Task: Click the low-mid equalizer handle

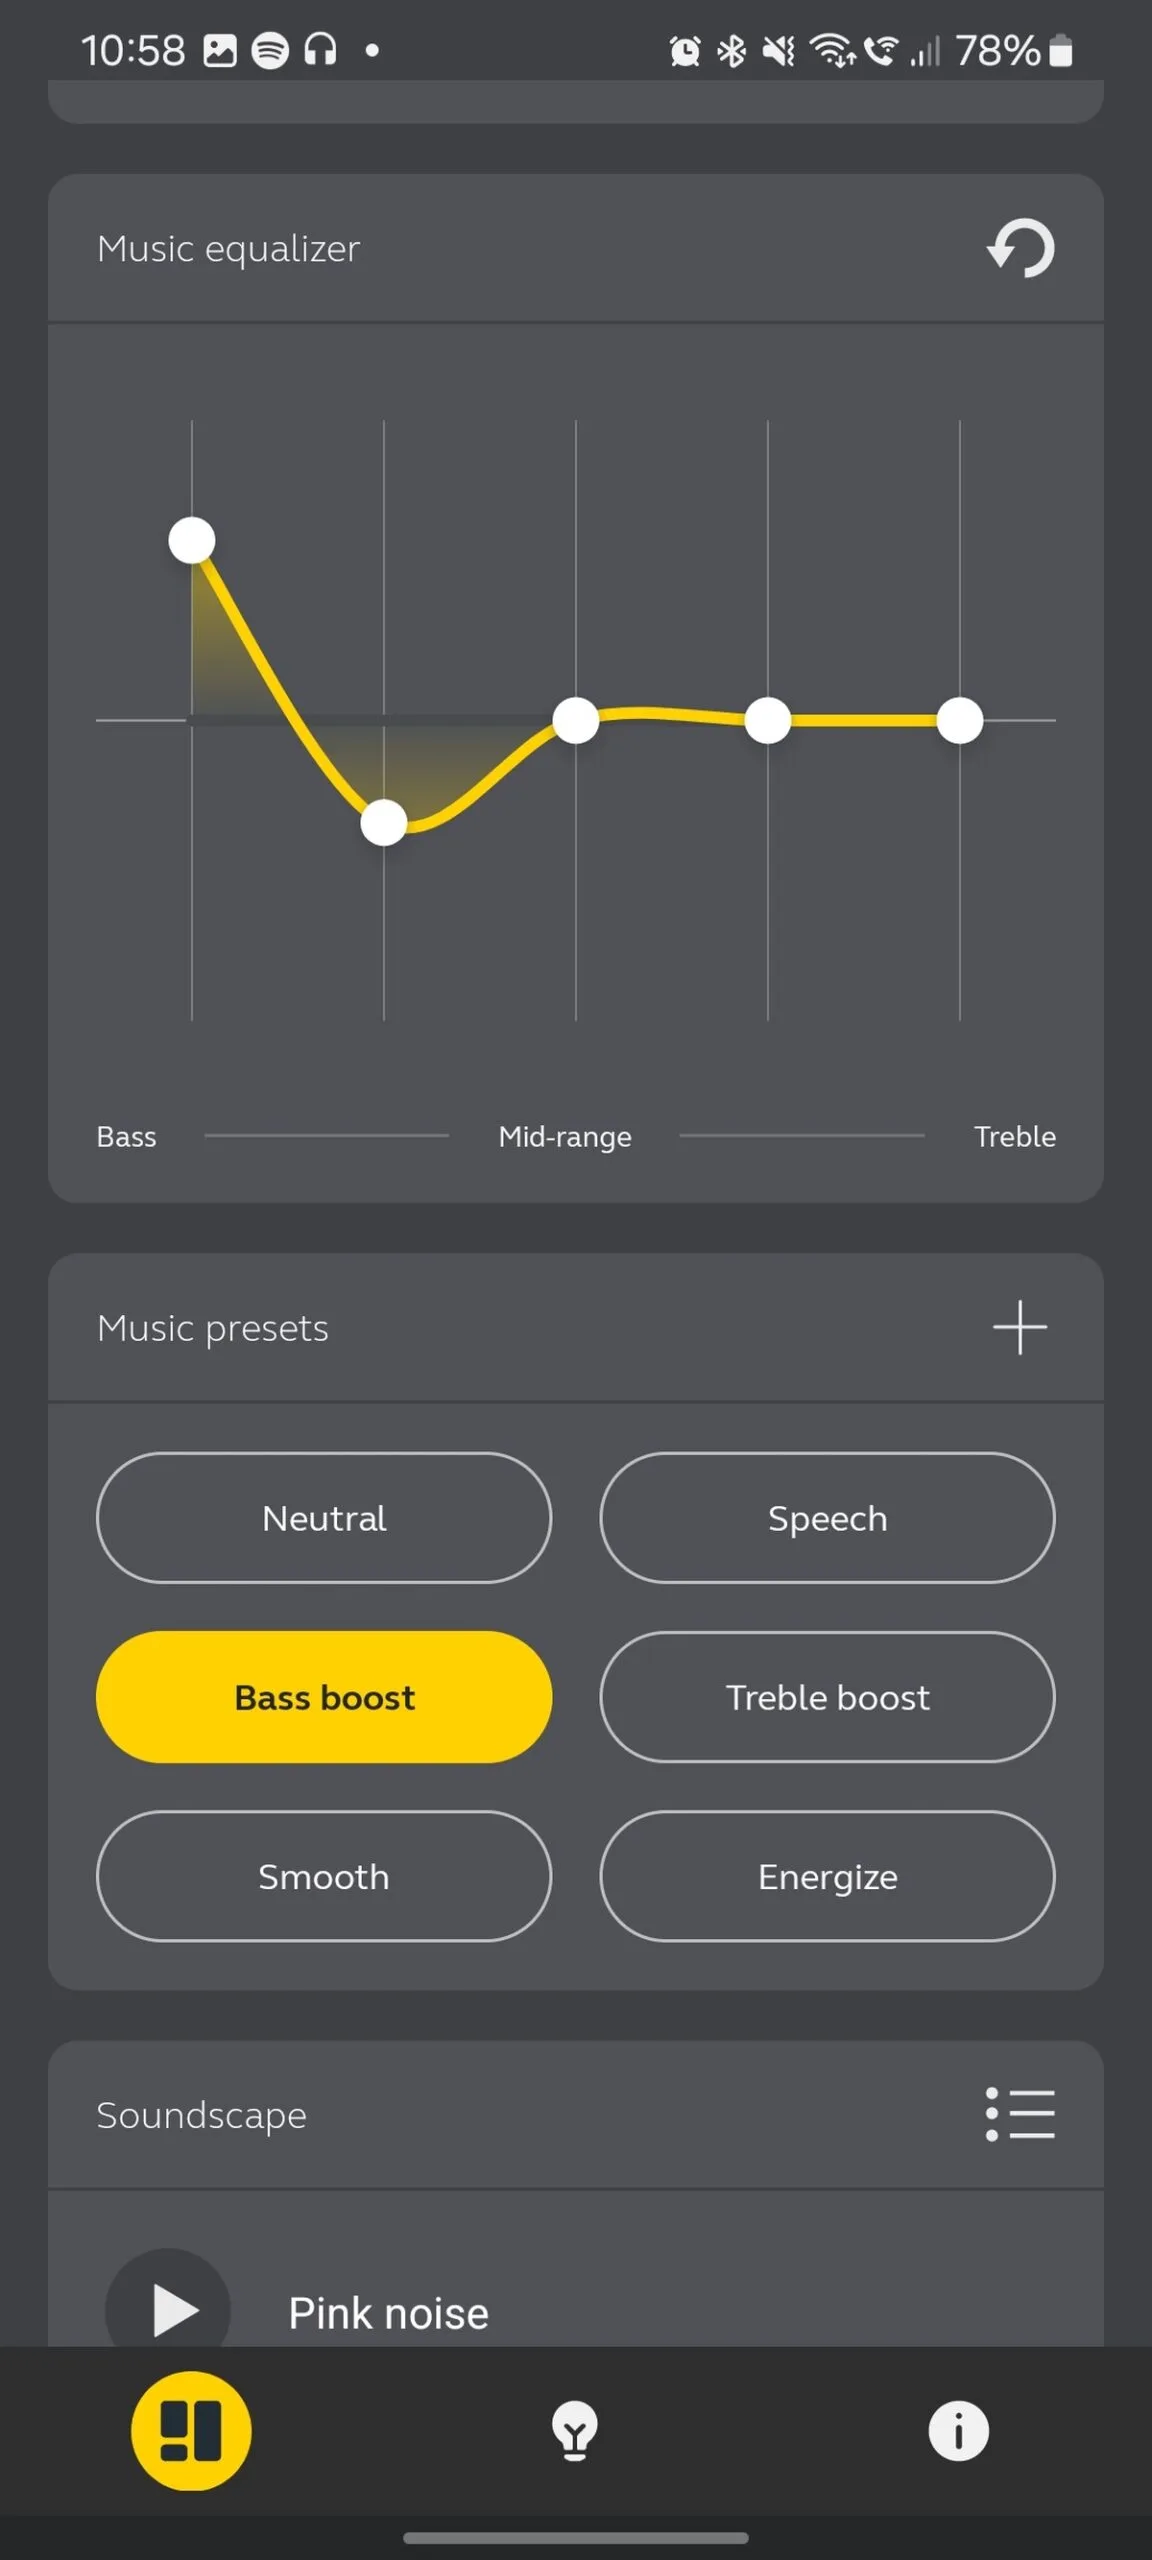Action: (x=384, y=823)
